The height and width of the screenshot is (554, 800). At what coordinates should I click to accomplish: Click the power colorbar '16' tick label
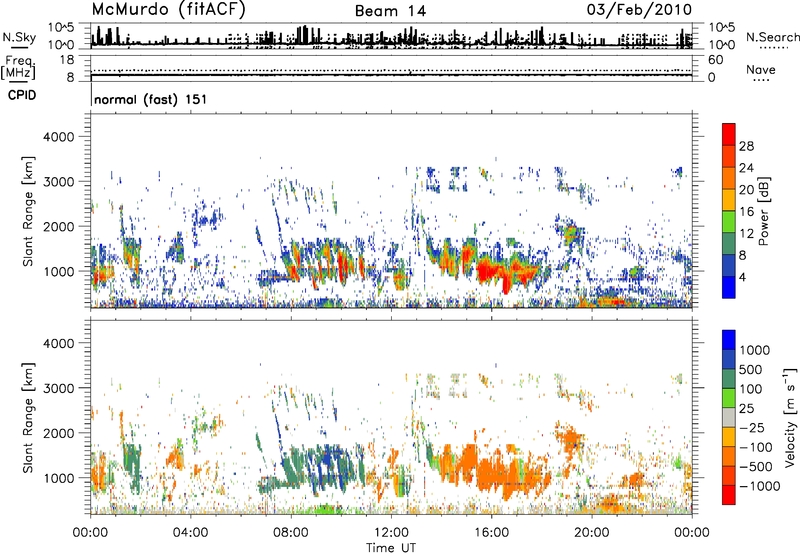pos(746,212)
